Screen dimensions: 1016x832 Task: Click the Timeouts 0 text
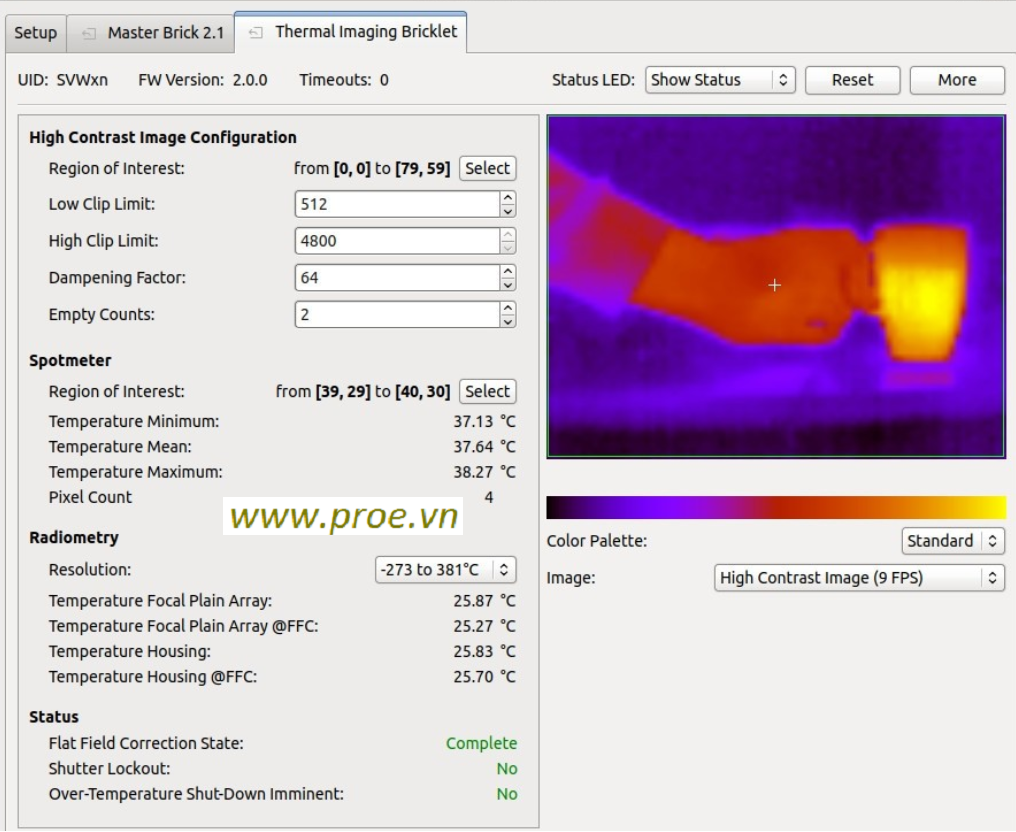click(x=344, y=80)
